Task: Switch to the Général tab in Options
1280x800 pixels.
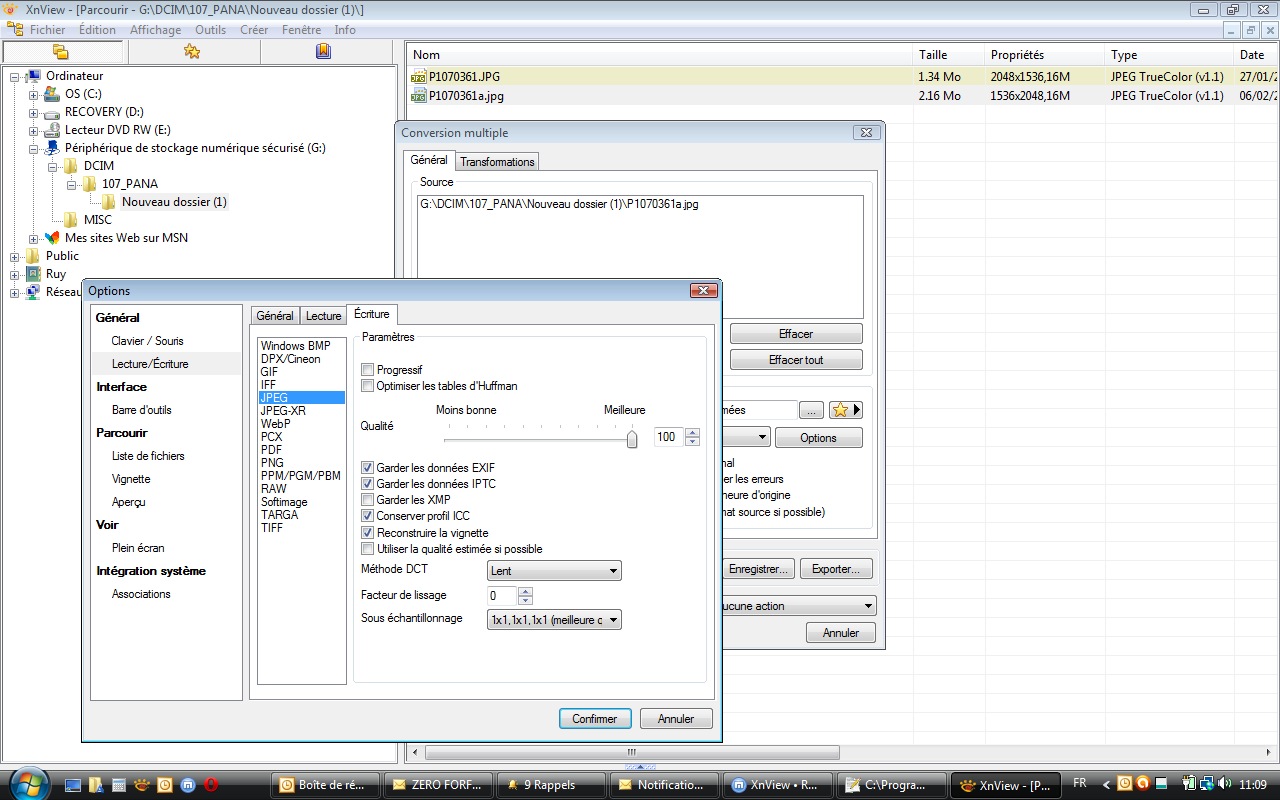Action: point(275,316)
